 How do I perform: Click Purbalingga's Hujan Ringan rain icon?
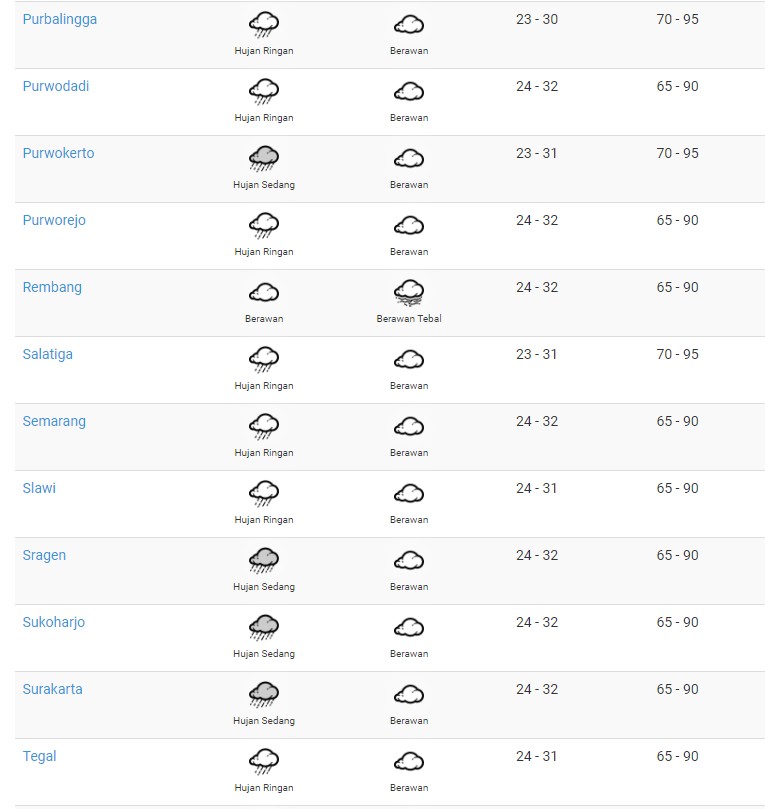coord(264,25)
